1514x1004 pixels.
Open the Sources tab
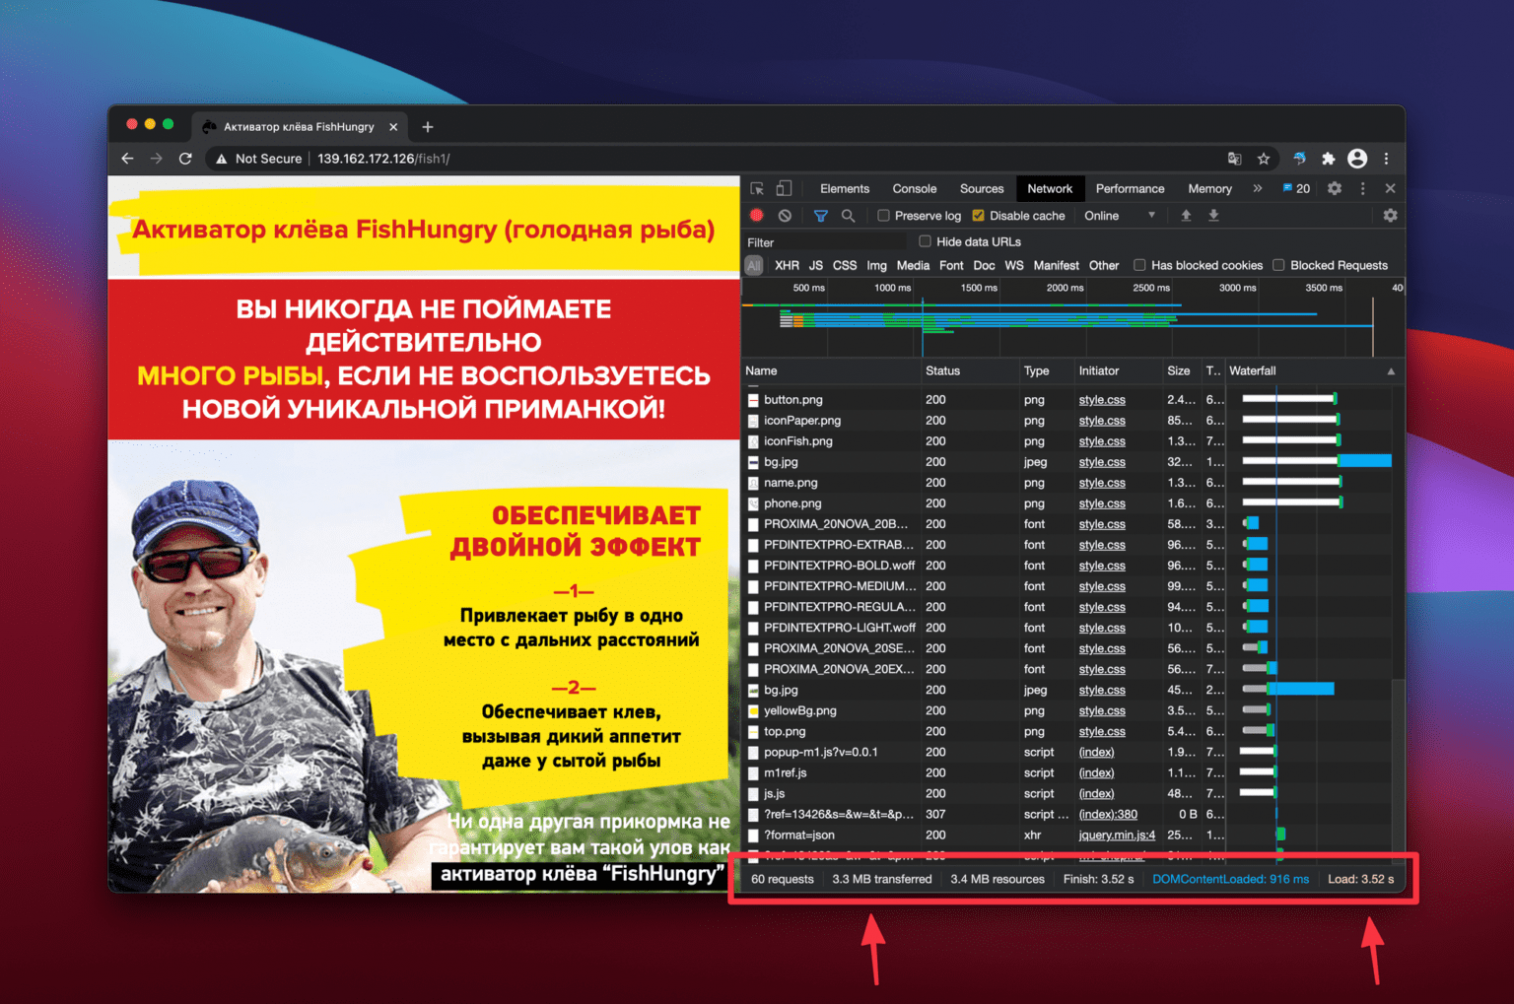click(982, 188)
